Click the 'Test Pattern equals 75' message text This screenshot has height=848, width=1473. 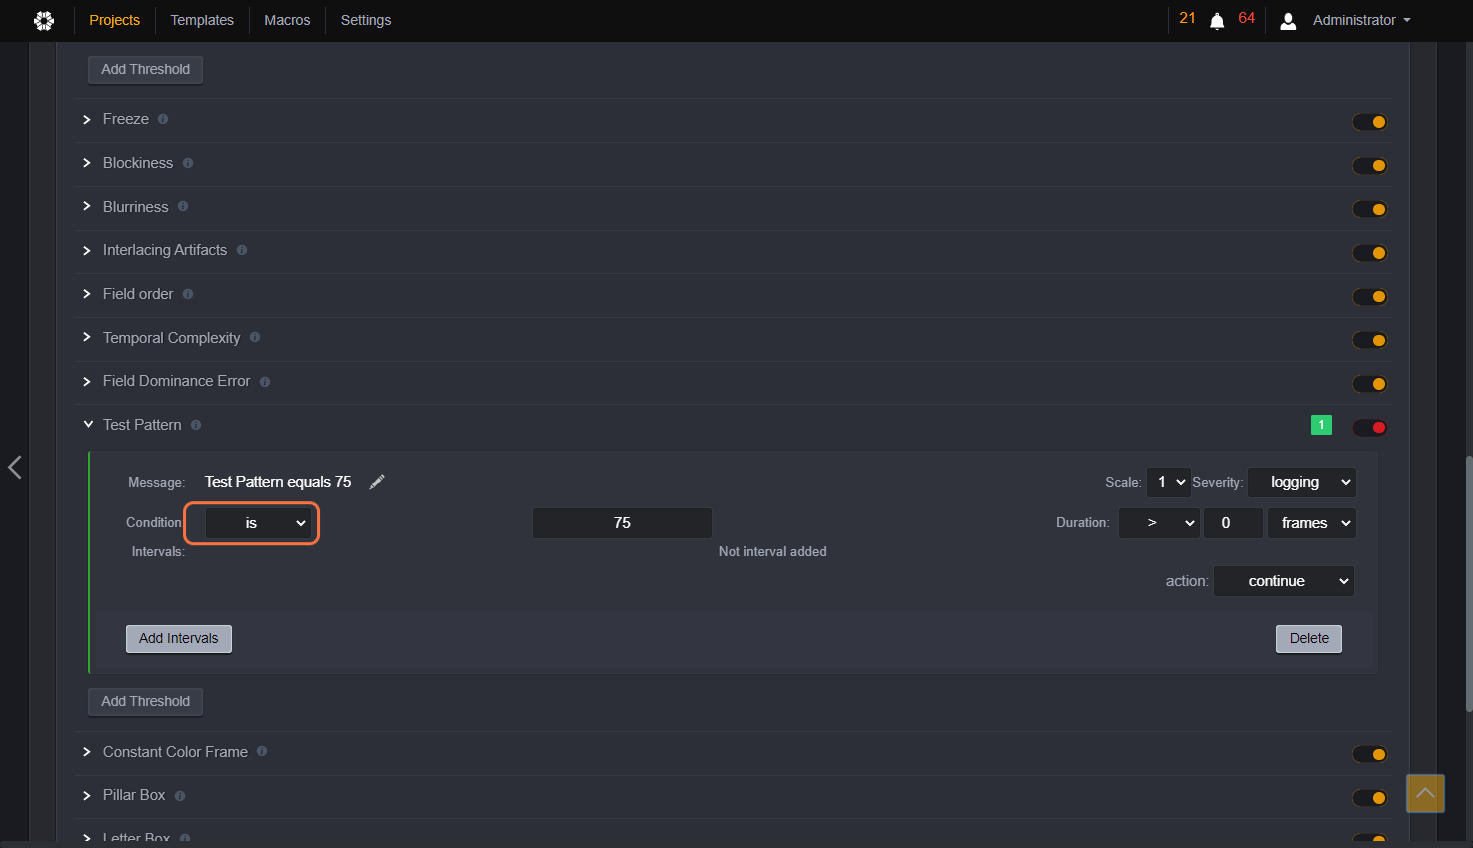click(278, 482)
